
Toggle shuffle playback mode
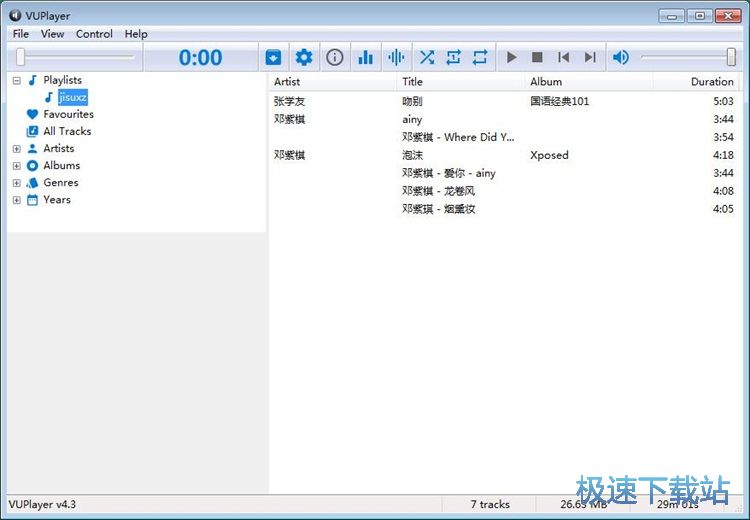[427, 58]
